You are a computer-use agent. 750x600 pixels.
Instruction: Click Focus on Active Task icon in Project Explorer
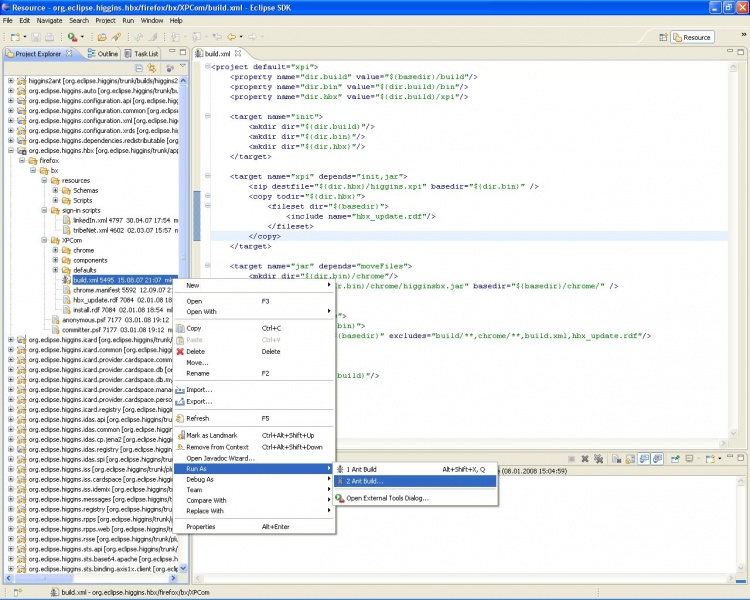pyautogui.click(x=169, y=68)
